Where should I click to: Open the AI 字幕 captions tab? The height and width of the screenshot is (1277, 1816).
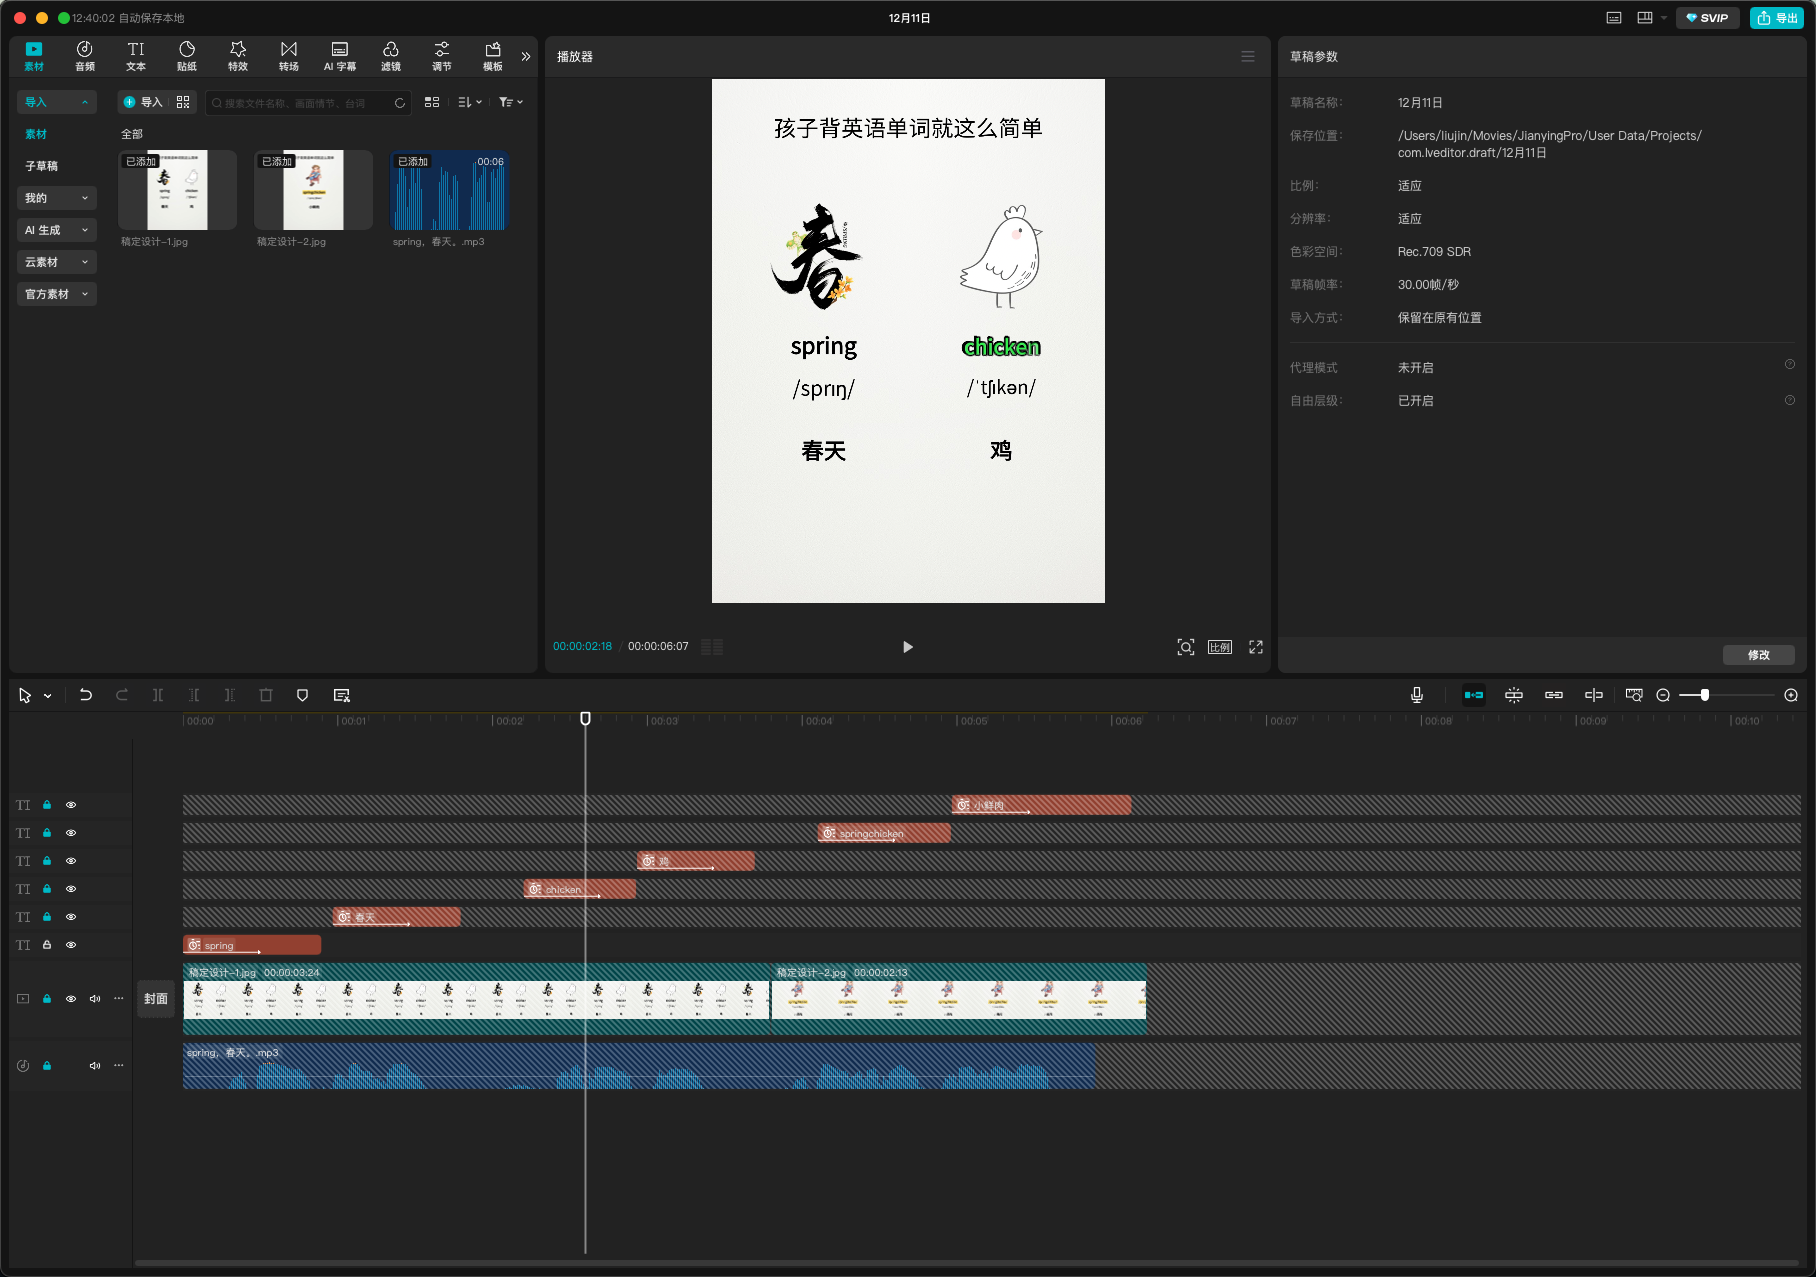point(340,56)
